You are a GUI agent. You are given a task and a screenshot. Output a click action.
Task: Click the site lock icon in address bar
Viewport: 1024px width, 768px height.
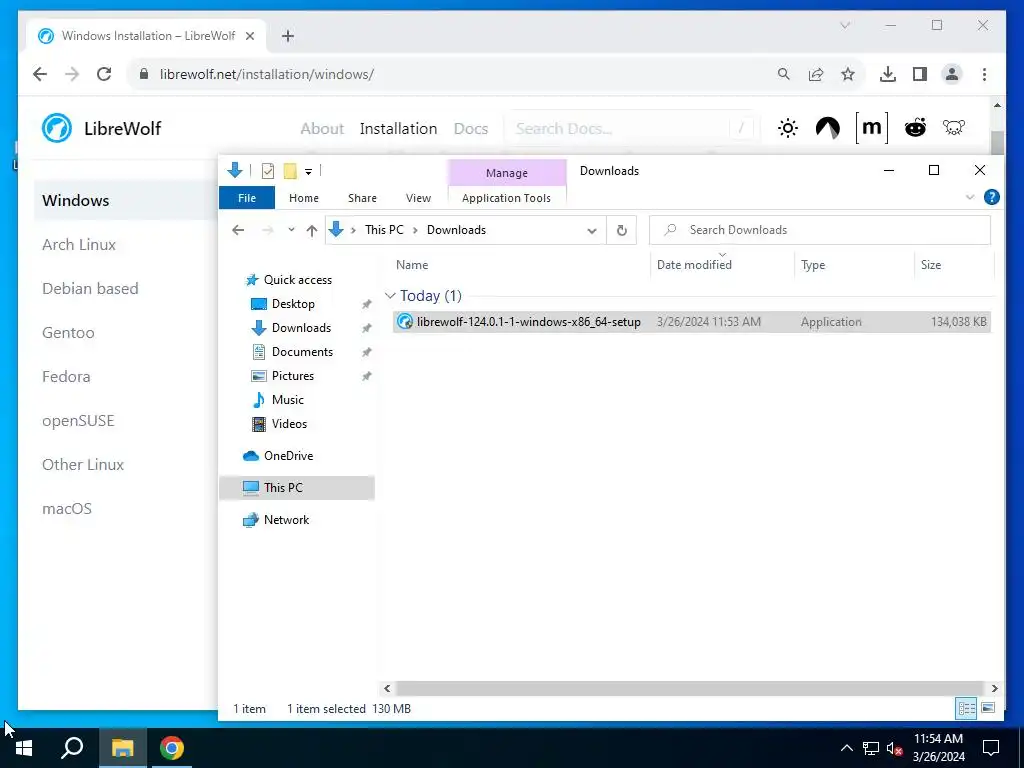(x=144, y=74)
